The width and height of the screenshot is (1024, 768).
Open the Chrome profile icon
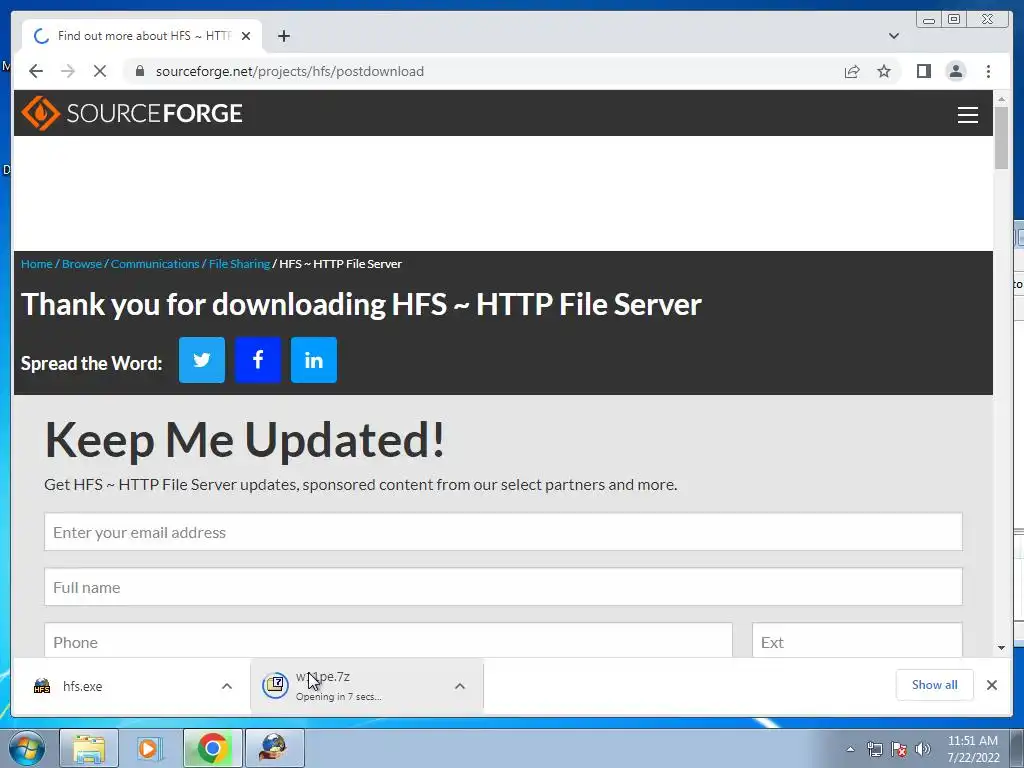tap(955, 71)
